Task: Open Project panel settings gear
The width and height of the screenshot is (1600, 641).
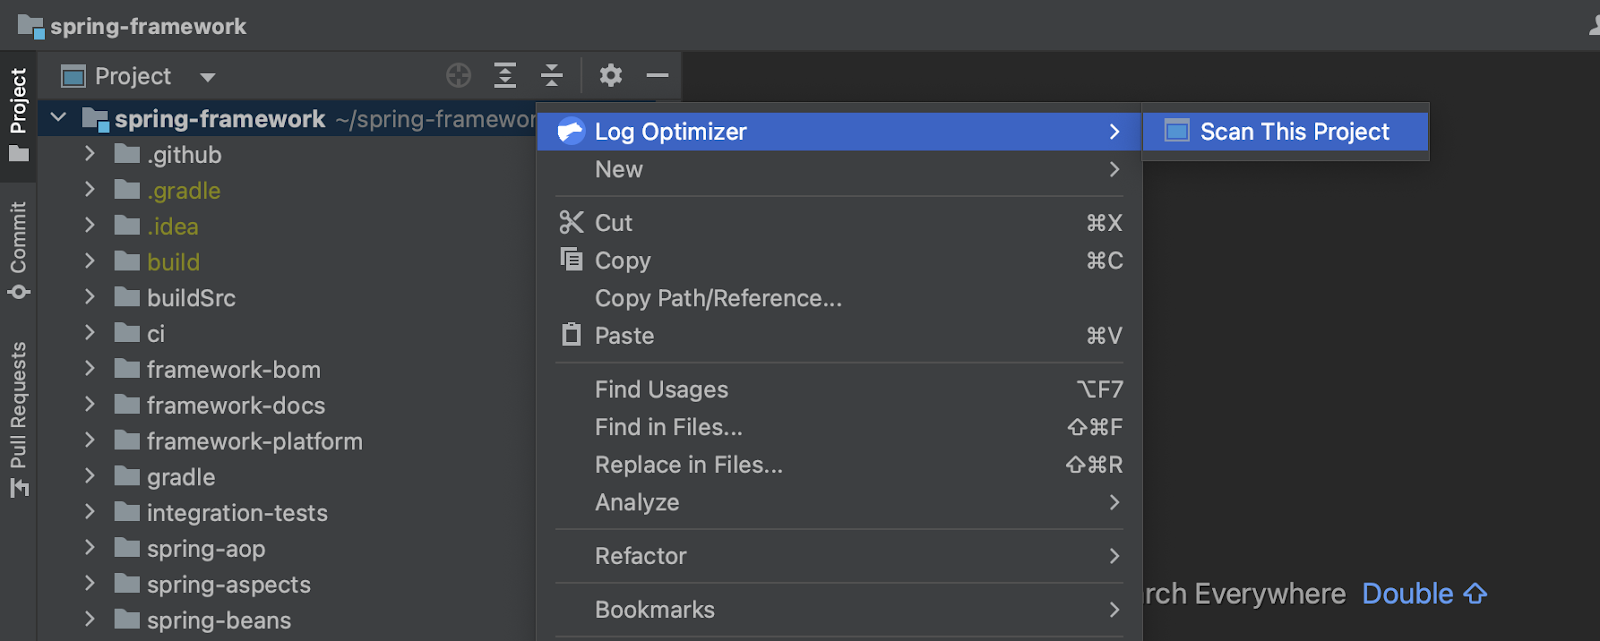Action: pos(610,76)
